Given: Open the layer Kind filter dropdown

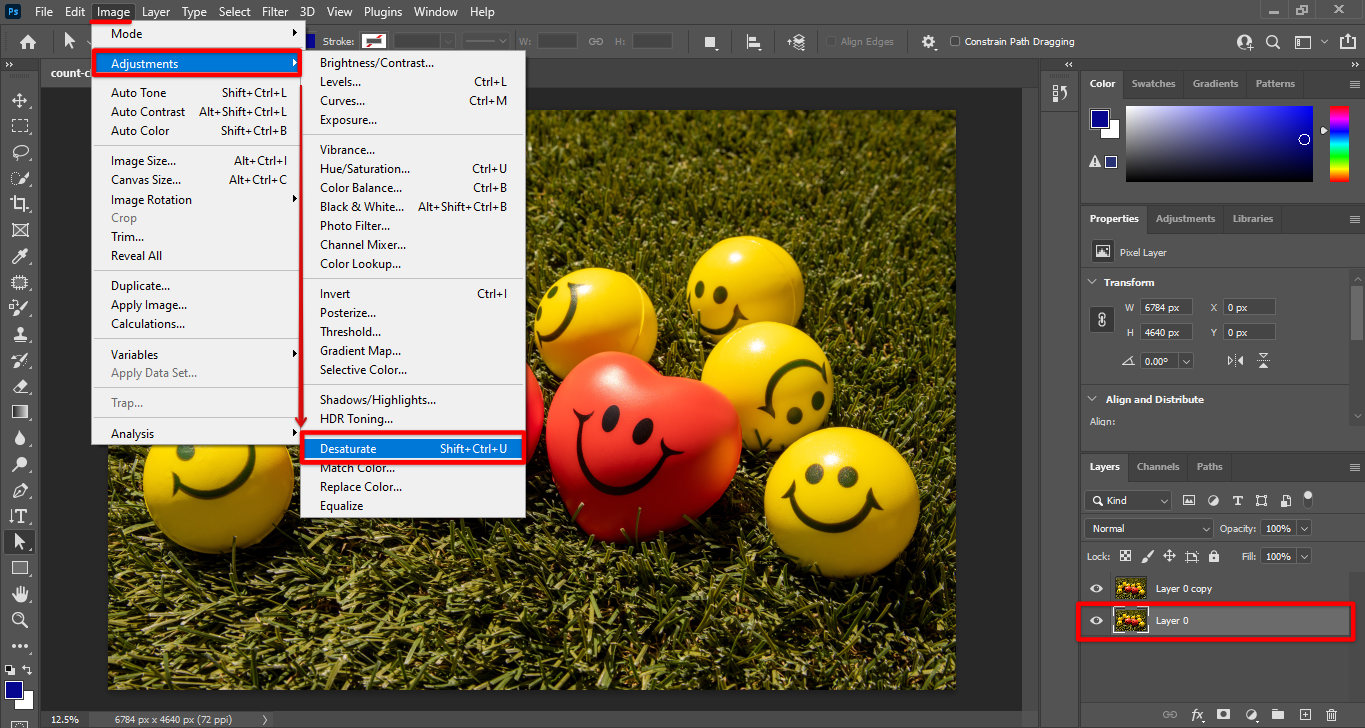Looking at the screenshot, I should point(1128,501).
